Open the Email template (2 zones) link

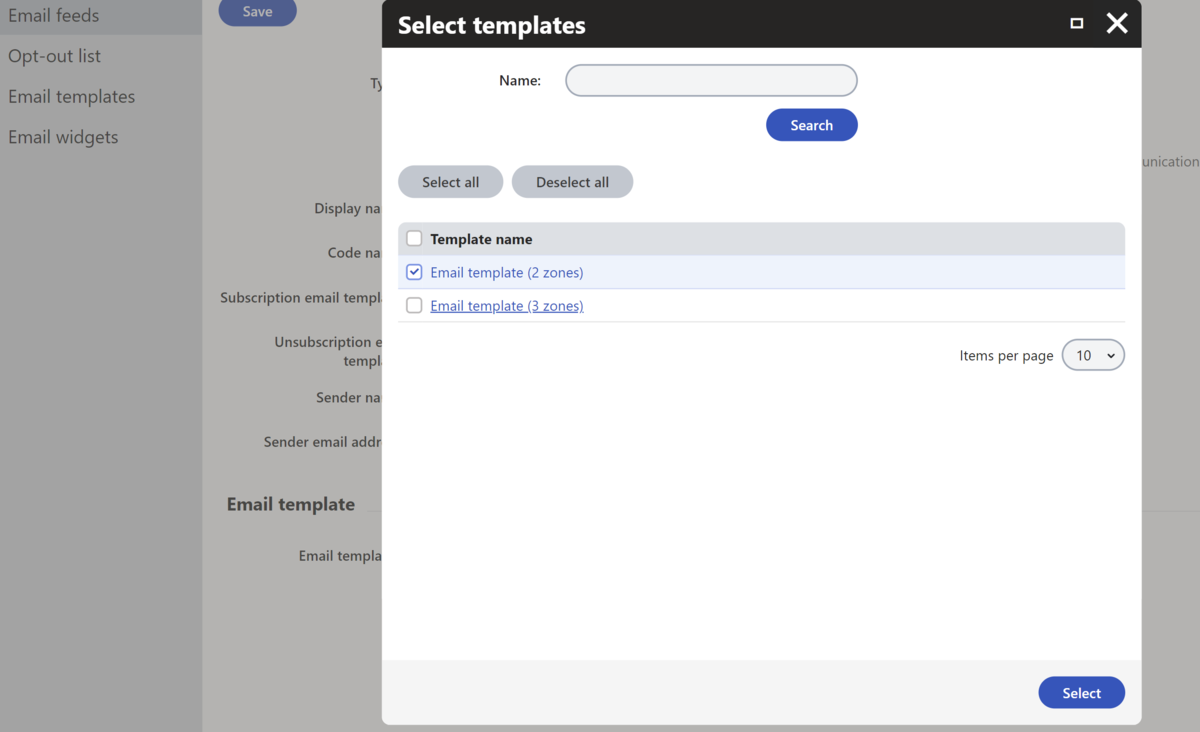point(507,272)
